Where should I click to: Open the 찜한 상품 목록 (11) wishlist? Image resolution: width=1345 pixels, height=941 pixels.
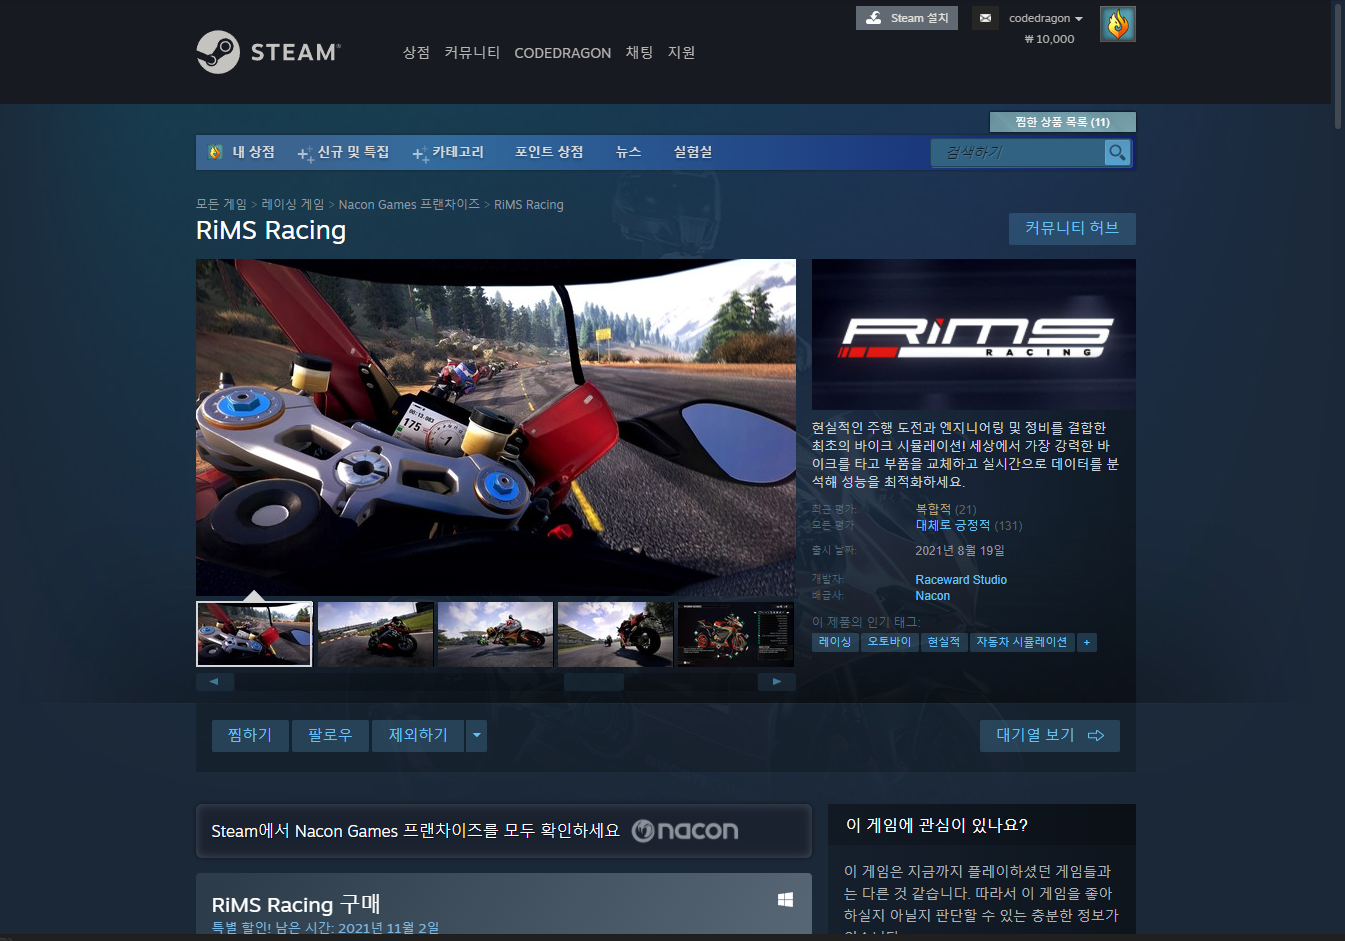tap(1062, 122)
